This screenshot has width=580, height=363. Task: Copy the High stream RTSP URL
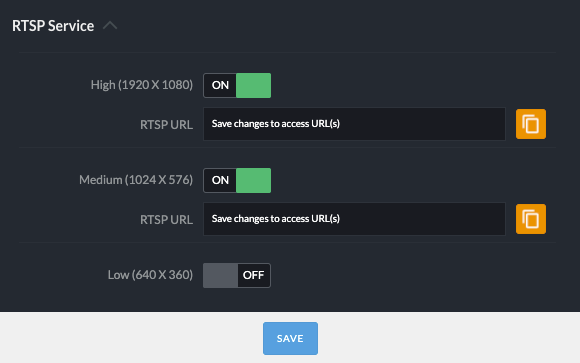pyautogui.click(x=531, y=124)
